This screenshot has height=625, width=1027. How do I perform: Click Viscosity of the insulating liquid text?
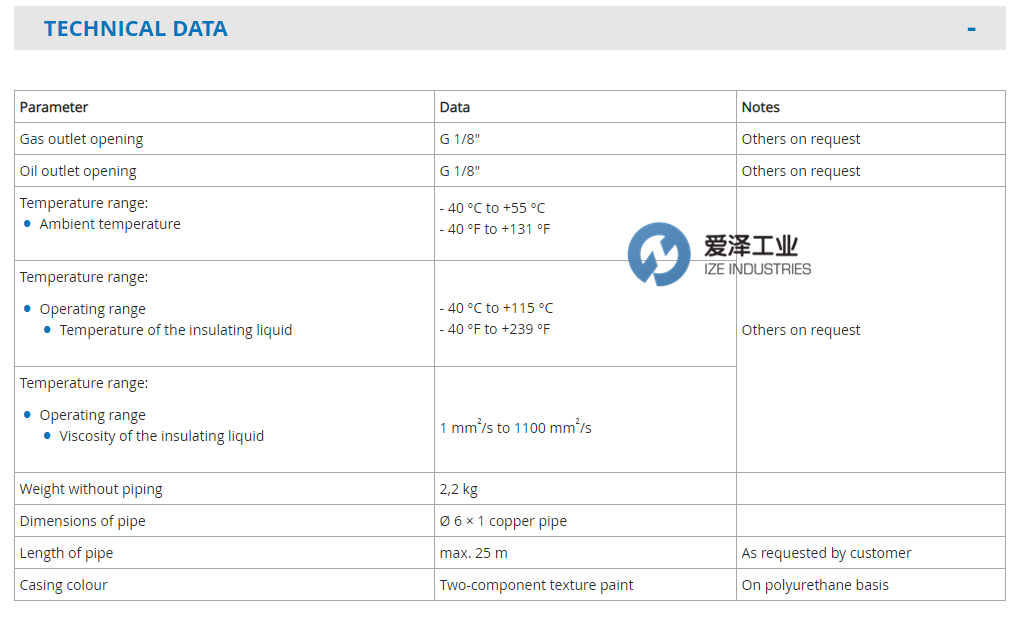tap(162, 436)
